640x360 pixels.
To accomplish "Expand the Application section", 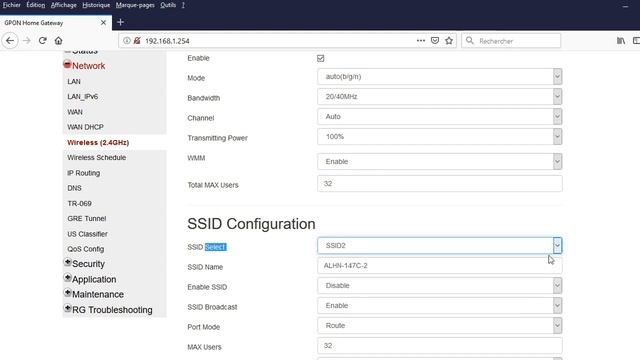I will [68, 278].
